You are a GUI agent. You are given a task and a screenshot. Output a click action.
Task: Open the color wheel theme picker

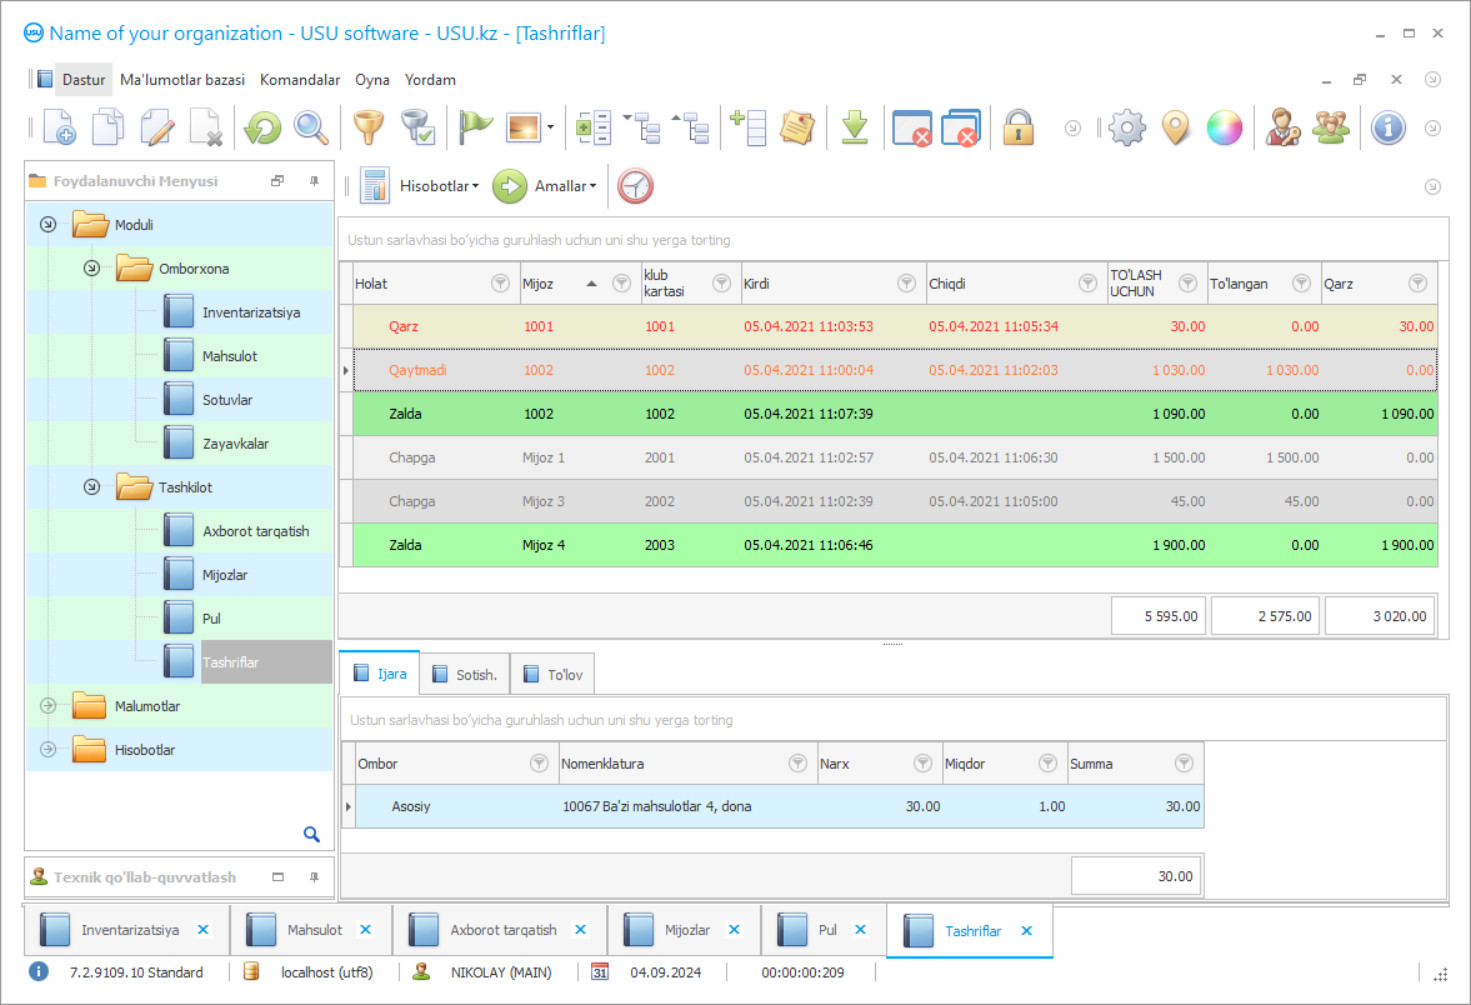[x=1224, y=128]
